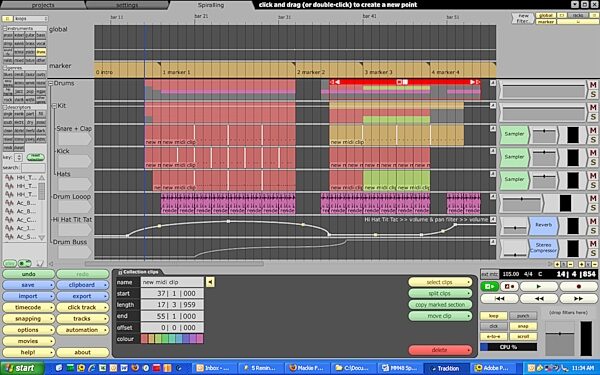
Task: Mute the Drums track
Action: coord(593,85)
